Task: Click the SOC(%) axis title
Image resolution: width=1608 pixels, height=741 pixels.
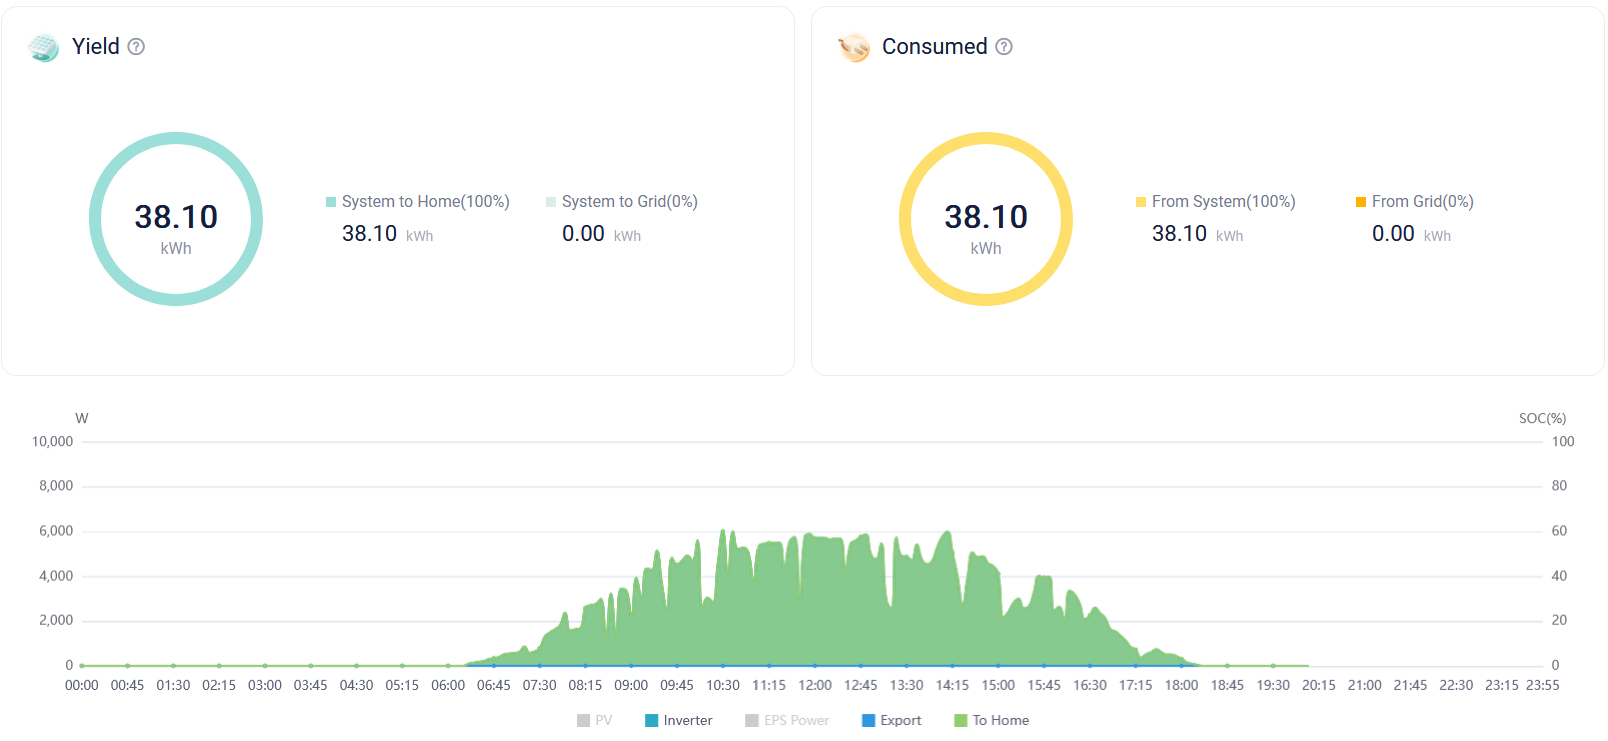Action: [x=1543, y=418]
